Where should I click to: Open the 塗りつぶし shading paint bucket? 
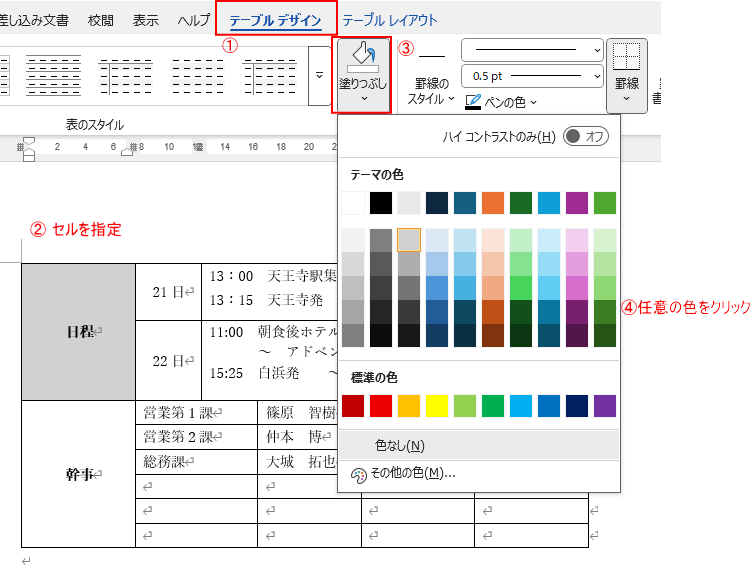click(x=363, y=57)
